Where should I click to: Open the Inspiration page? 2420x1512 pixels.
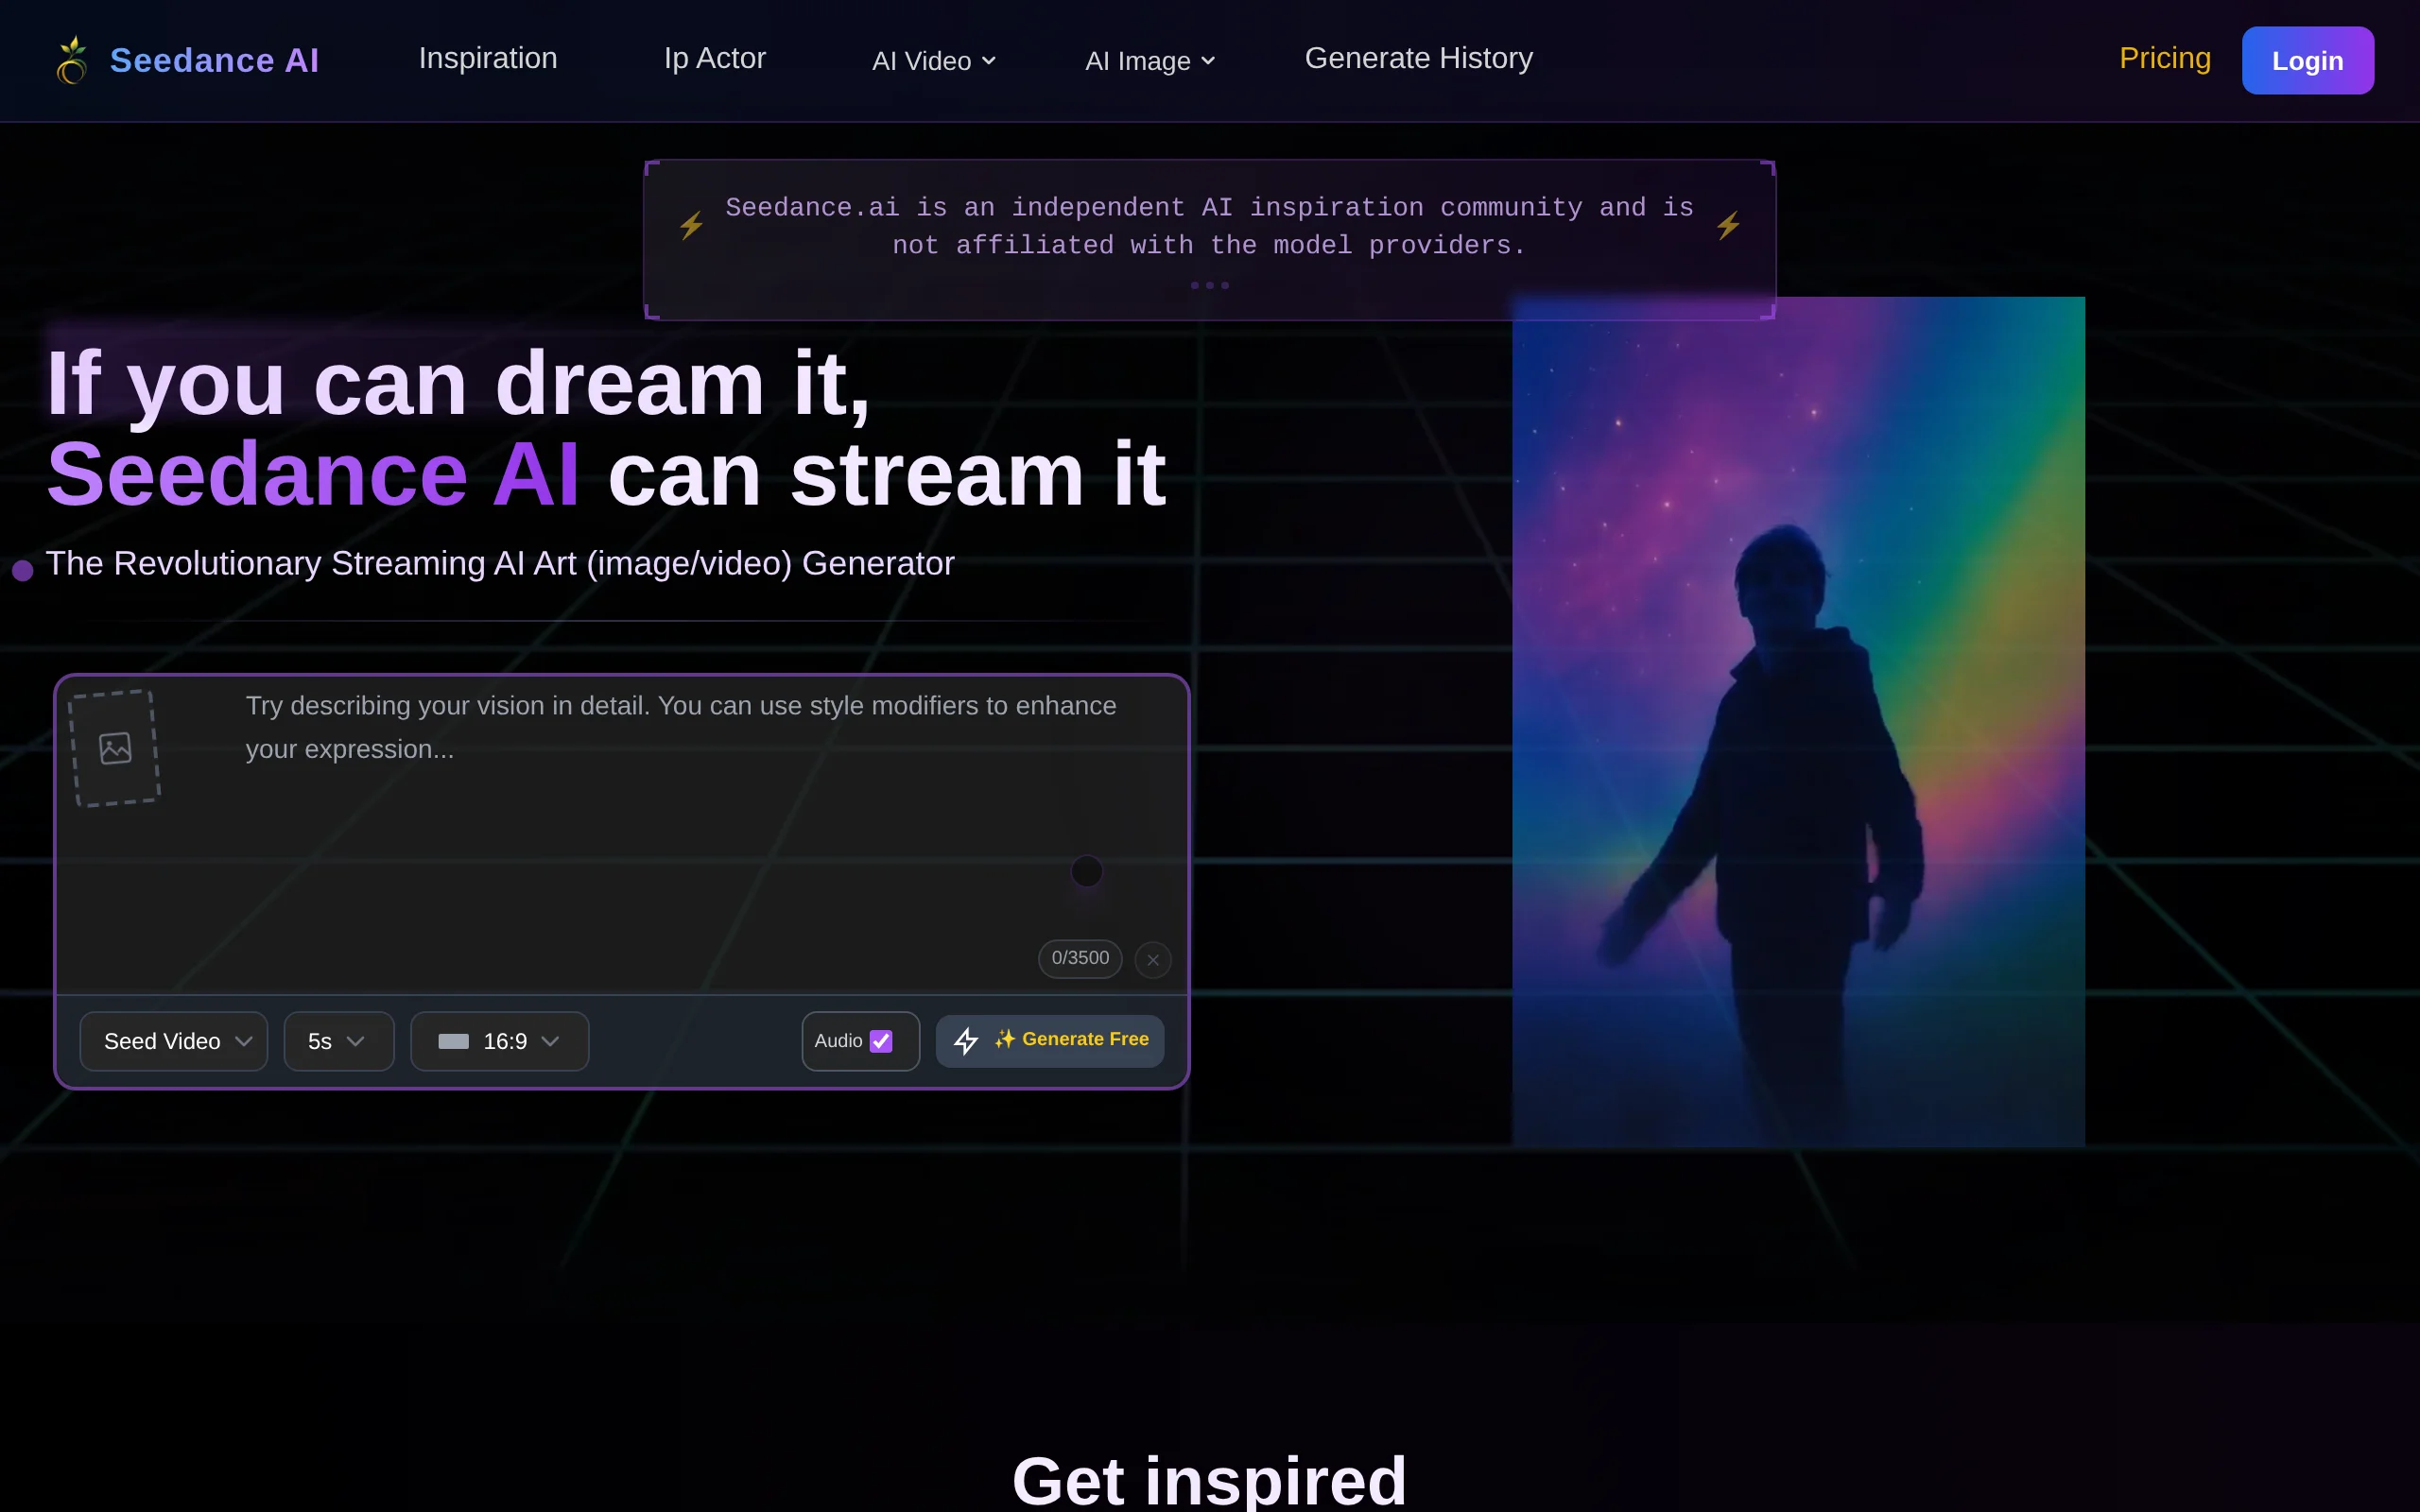point(488,59)
